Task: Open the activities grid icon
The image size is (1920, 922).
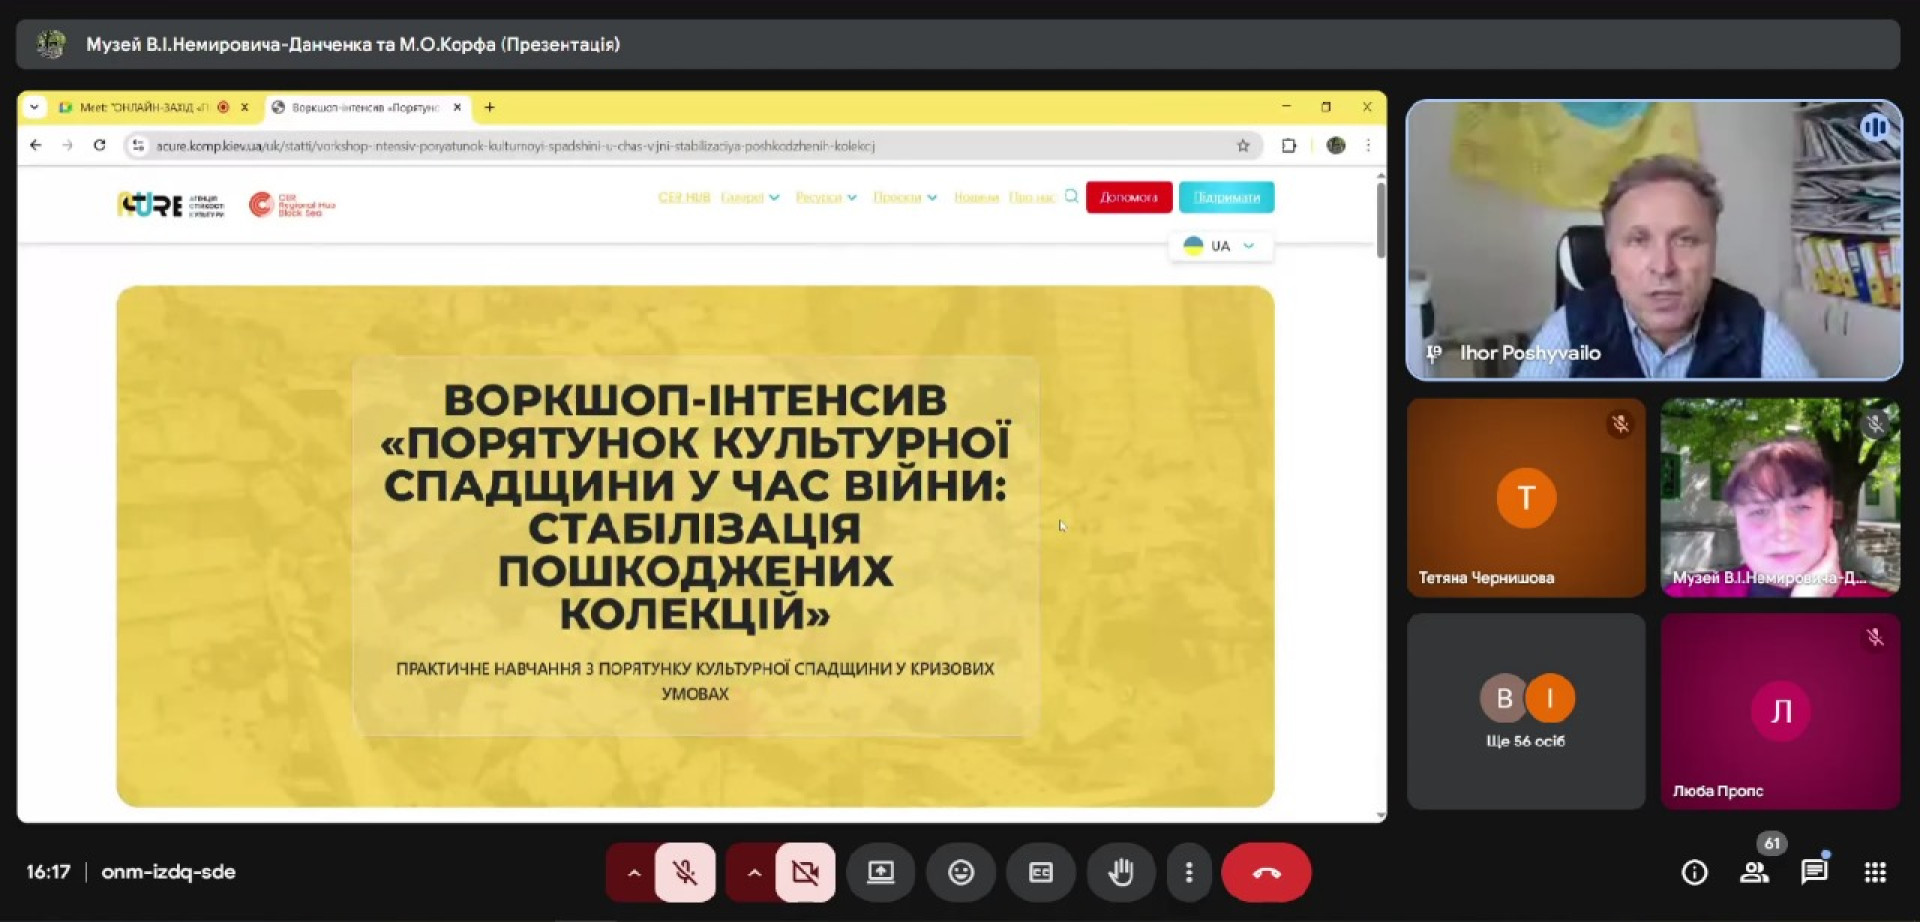Action: tap(1875, 873)
